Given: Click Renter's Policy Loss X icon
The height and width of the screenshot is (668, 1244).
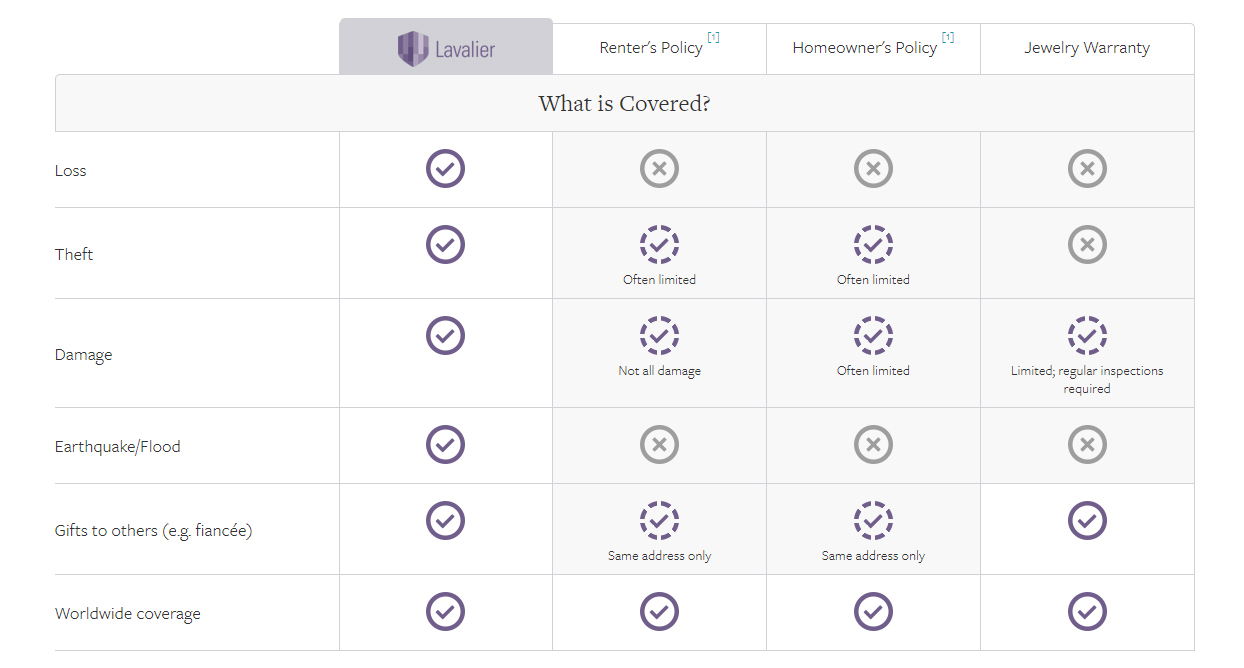Looking at the screenshot, I should coord(659,169).
